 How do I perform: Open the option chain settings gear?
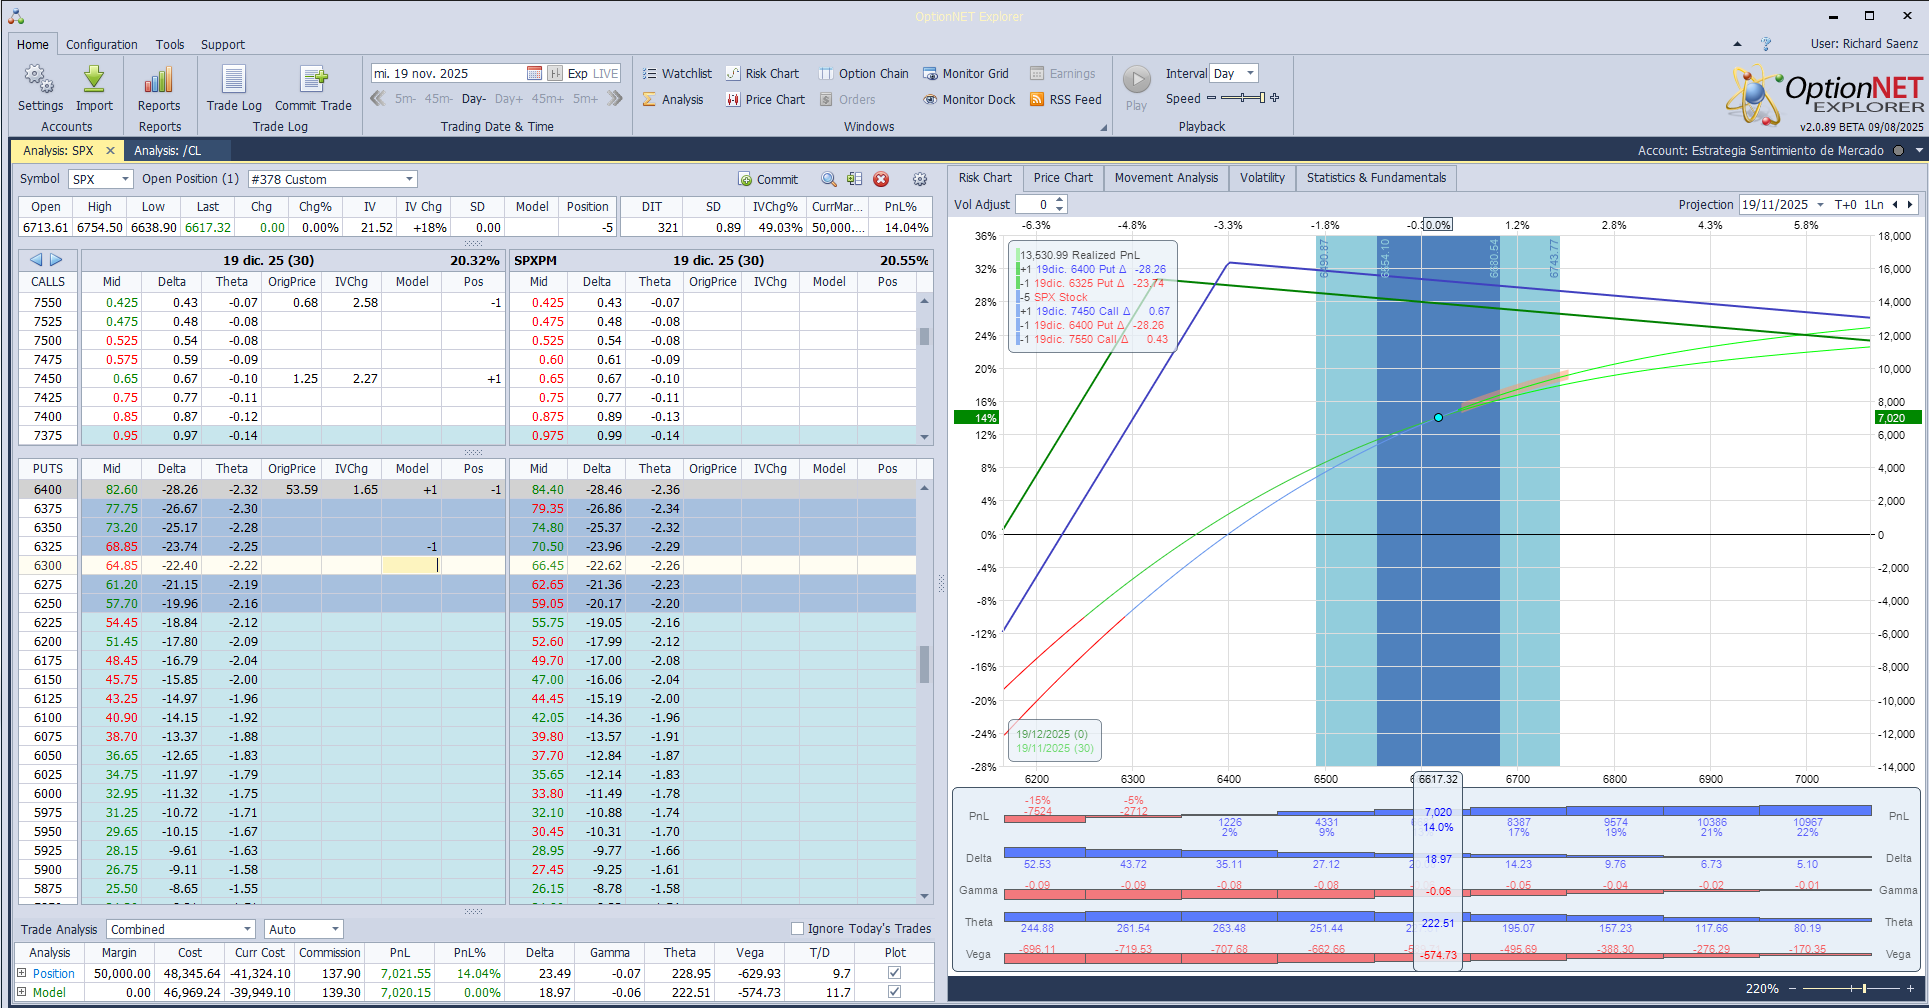pos(920,179)
